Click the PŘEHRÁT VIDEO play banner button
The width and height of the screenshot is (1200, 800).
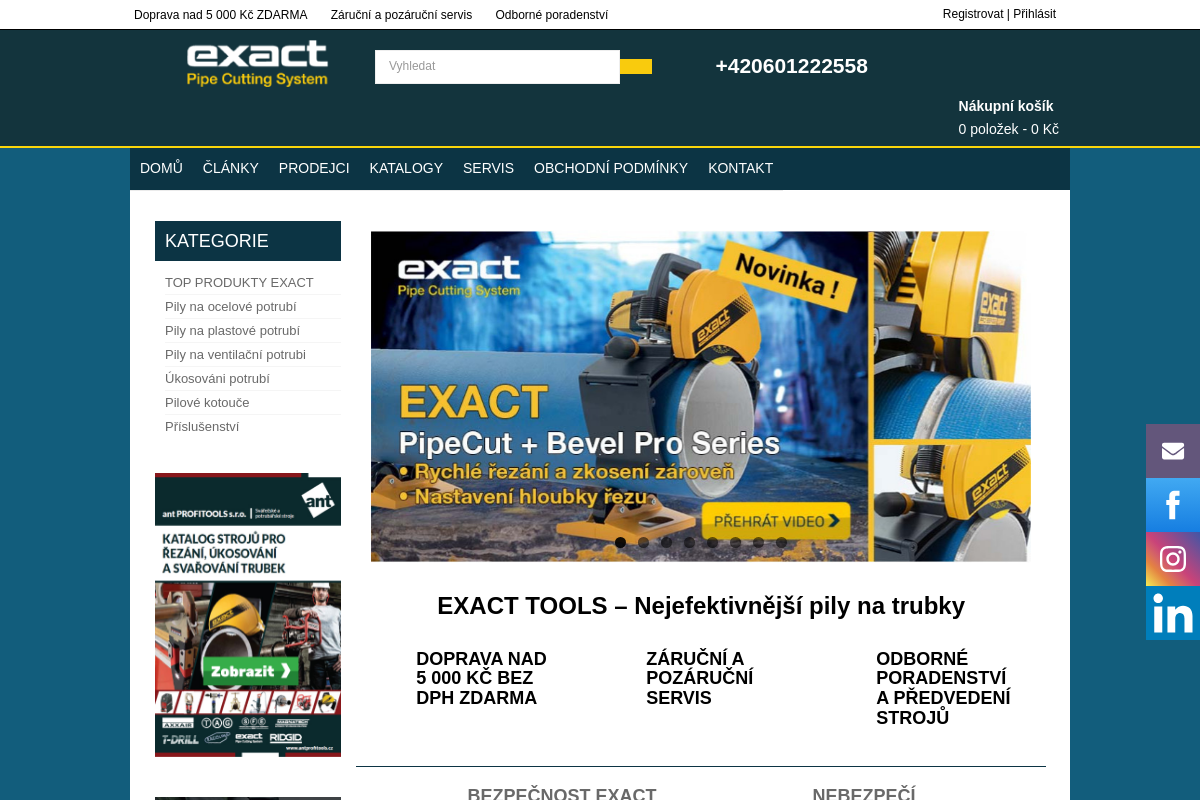pos(777,520)
